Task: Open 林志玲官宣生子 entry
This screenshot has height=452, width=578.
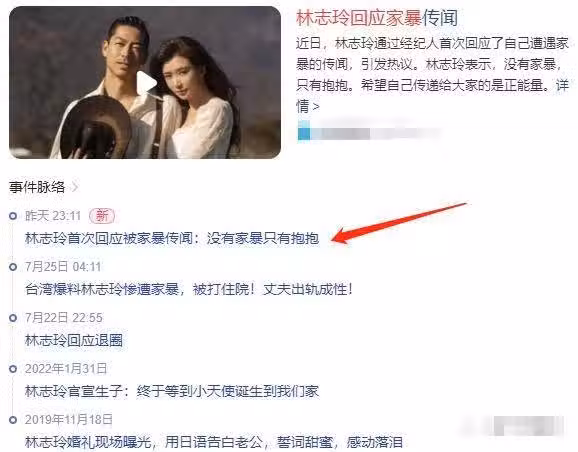Action: [172, 391]
